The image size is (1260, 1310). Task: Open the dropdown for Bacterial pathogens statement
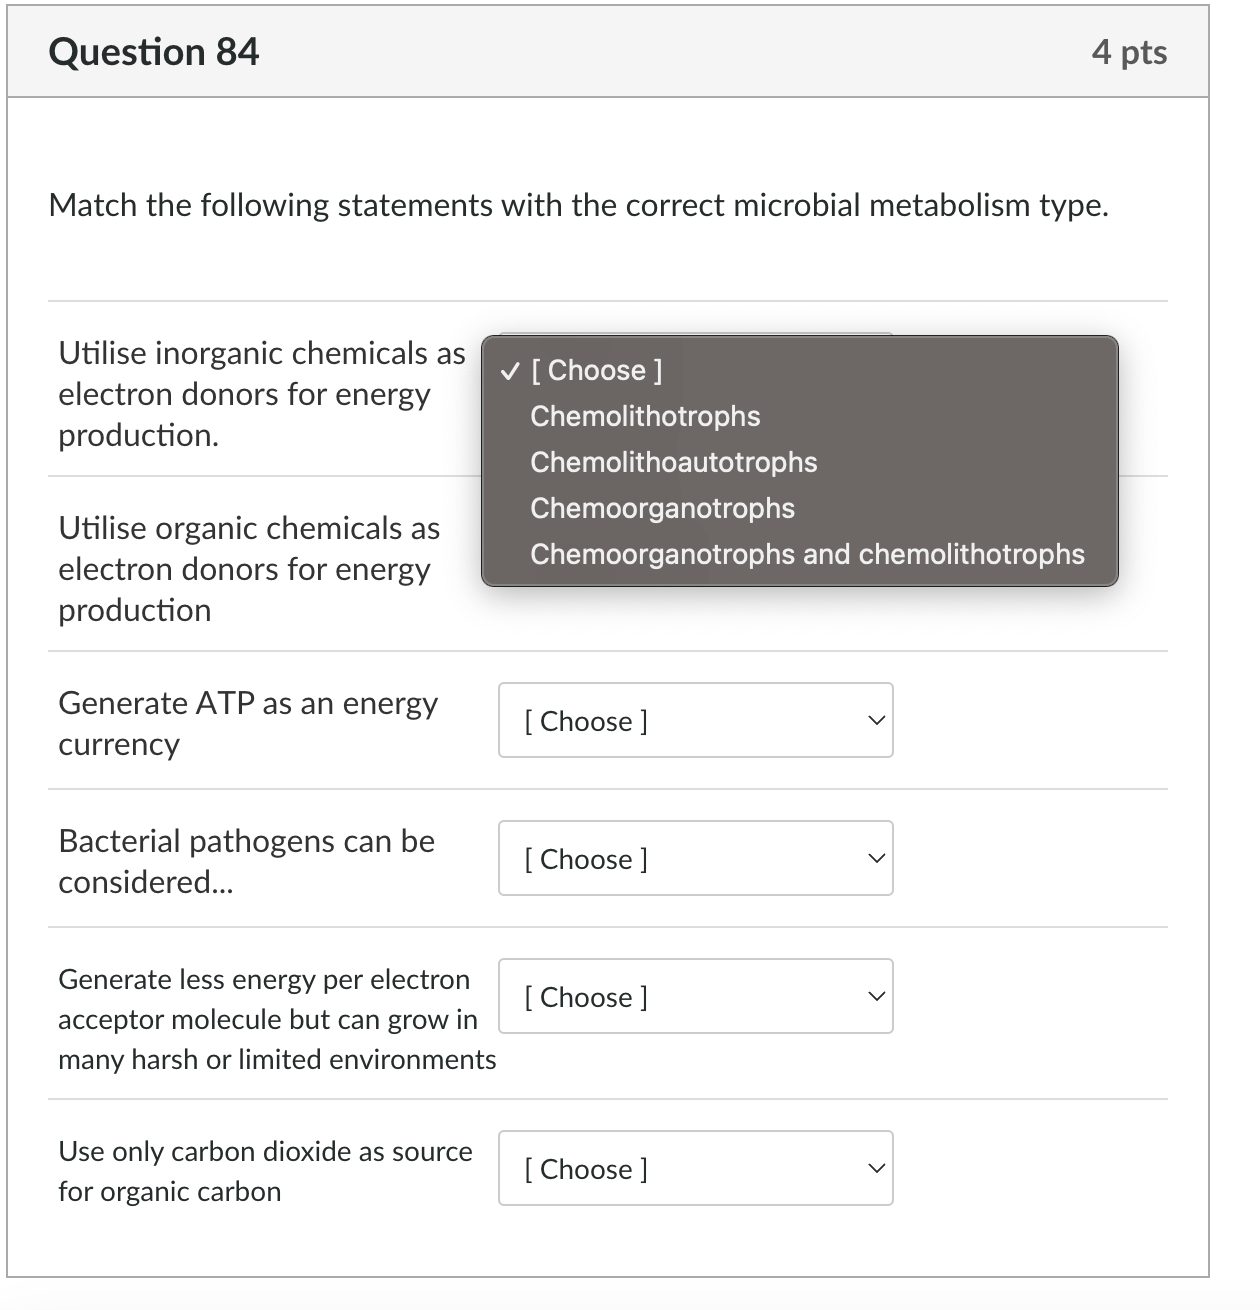click(x=695, y=858)
